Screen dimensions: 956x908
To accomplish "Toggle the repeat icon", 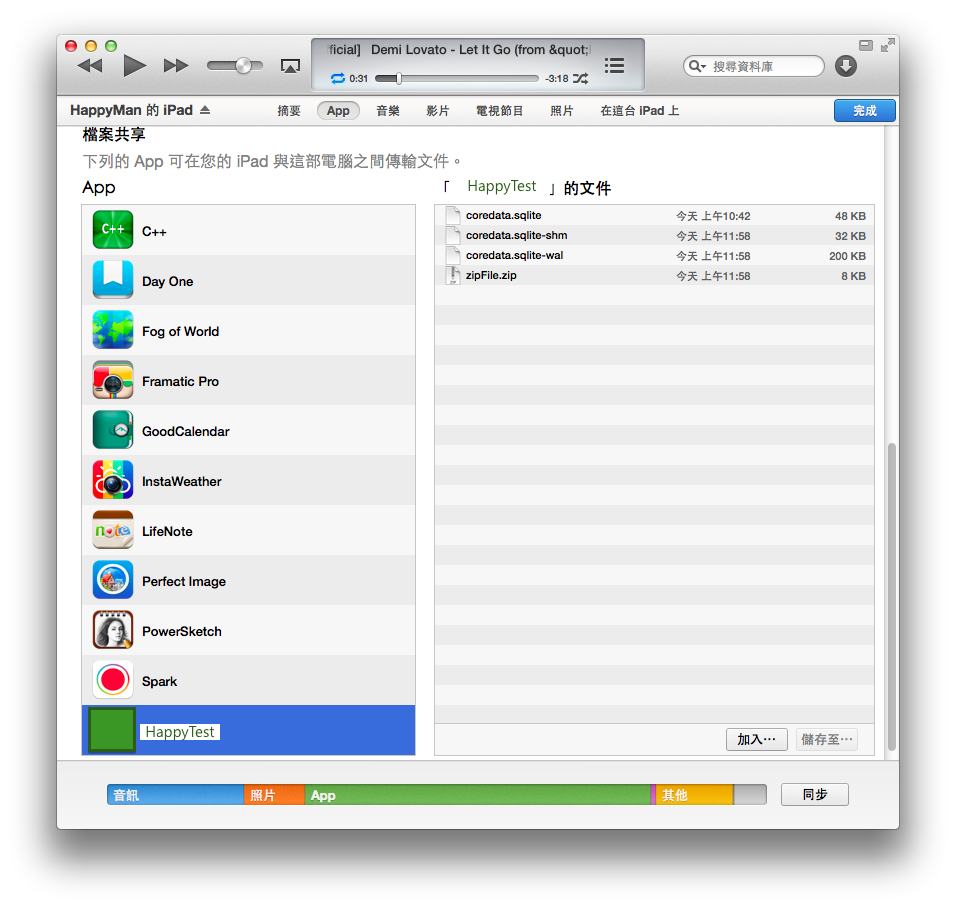I will point(337,78).
